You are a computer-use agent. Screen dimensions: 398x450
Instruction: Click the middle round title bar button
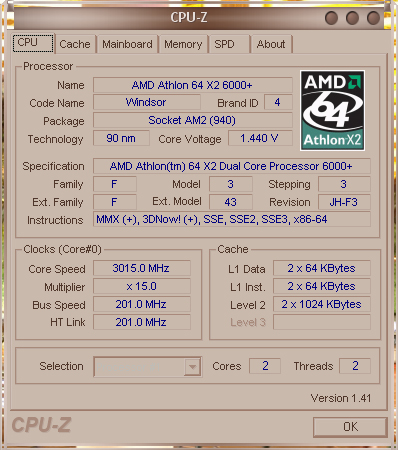pos(352,18)
